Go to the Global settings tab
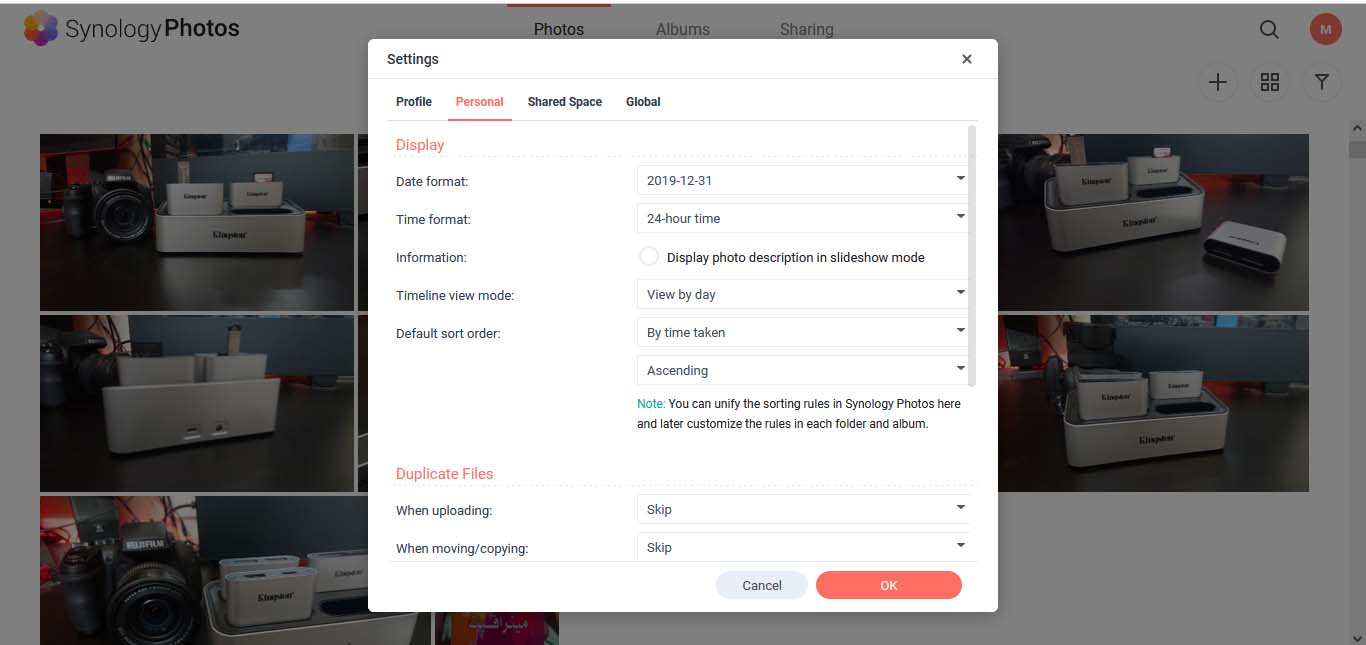Screen dimensions: 1366x645 [x=643, y=102]
